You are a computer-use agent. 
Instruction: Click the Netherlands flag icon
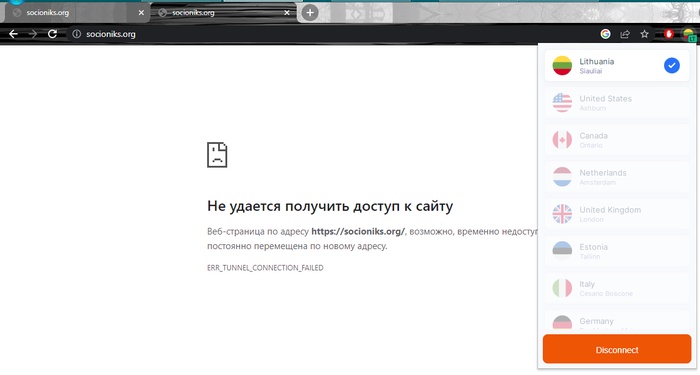click(x=562, y=177)
